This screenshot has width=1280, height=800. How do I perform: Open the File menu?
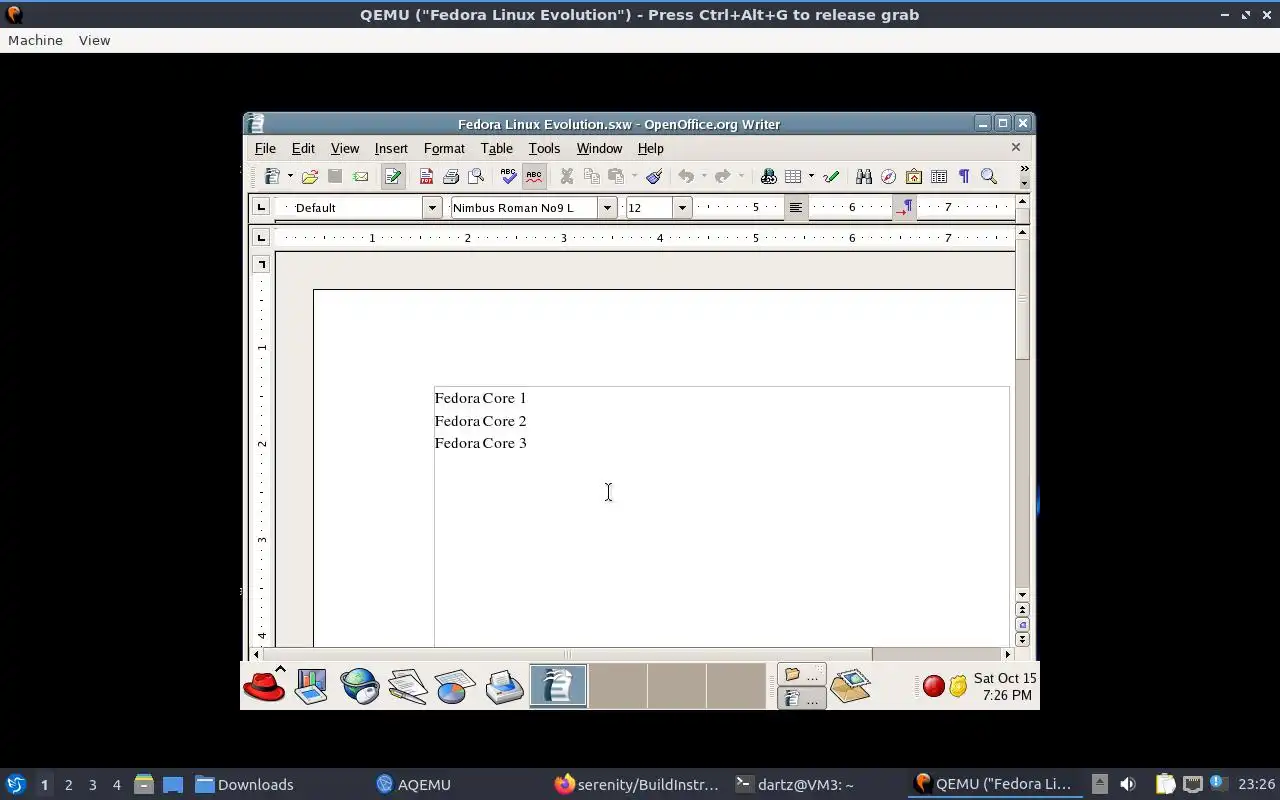pos(265,148)
